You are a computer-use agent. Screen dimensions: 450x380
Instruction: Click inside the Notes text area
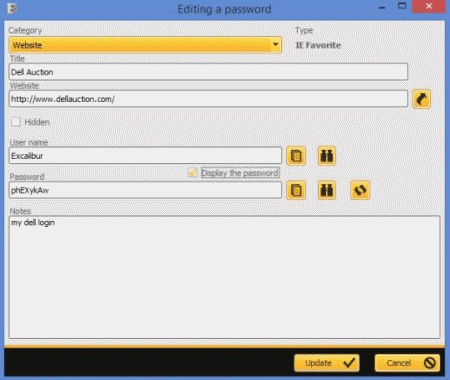coord(224,277)
